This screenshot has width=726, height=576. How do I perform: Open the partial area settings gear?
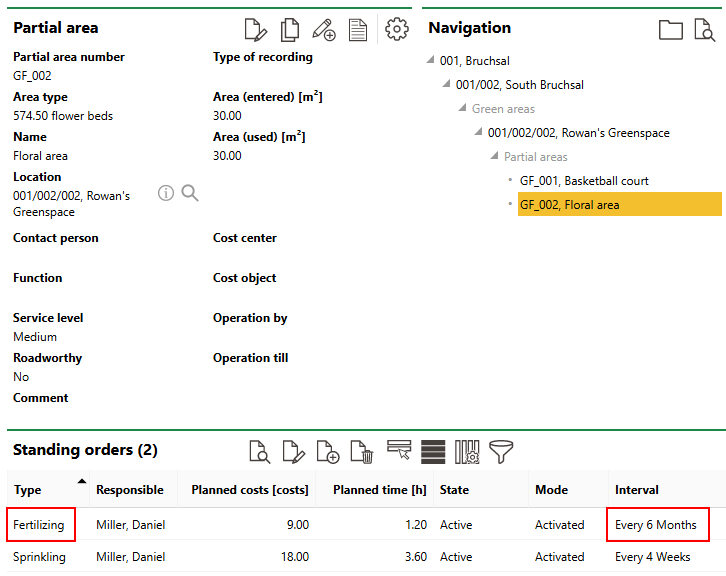(x=397, y=30)
